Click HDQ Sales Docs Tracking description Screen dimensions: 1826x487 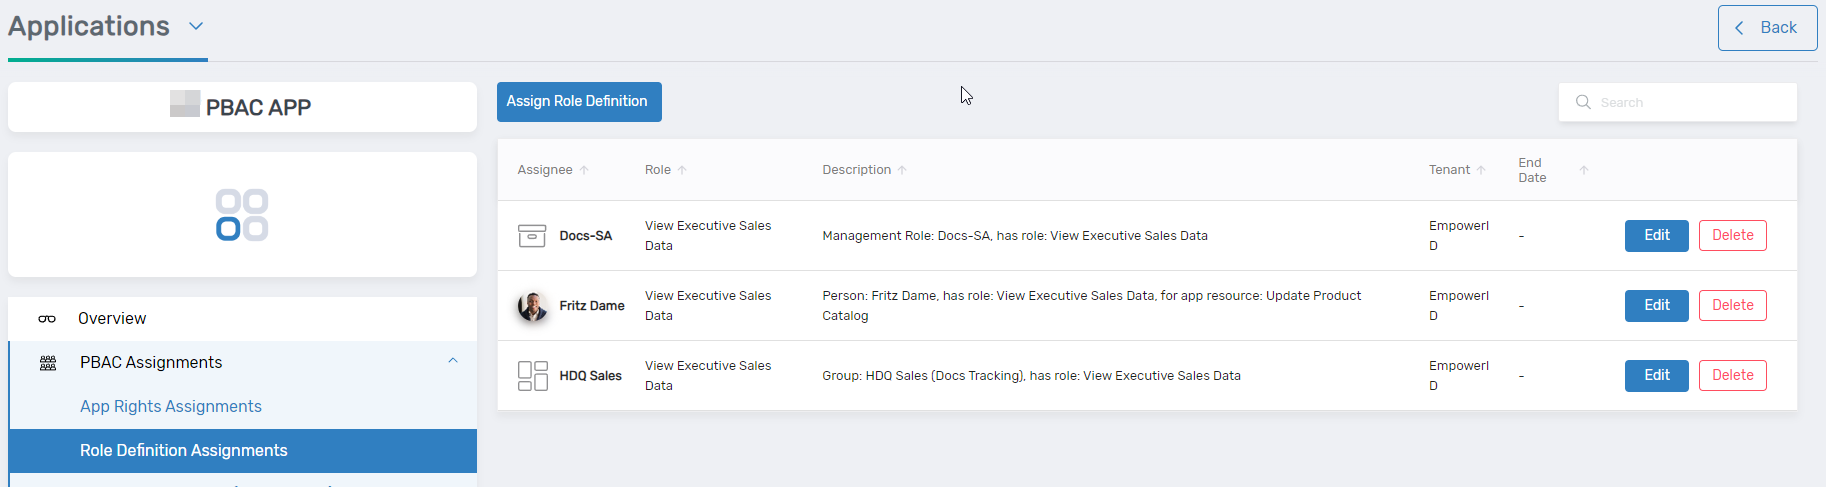click(x=1032, y=376)
